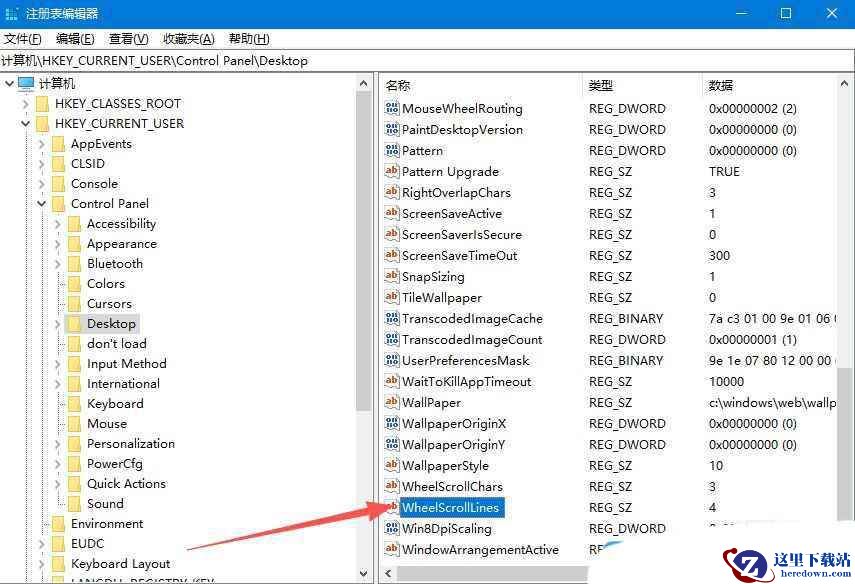
Task: Open the 帮助(H) menu
Action: (x=249, y=39)
